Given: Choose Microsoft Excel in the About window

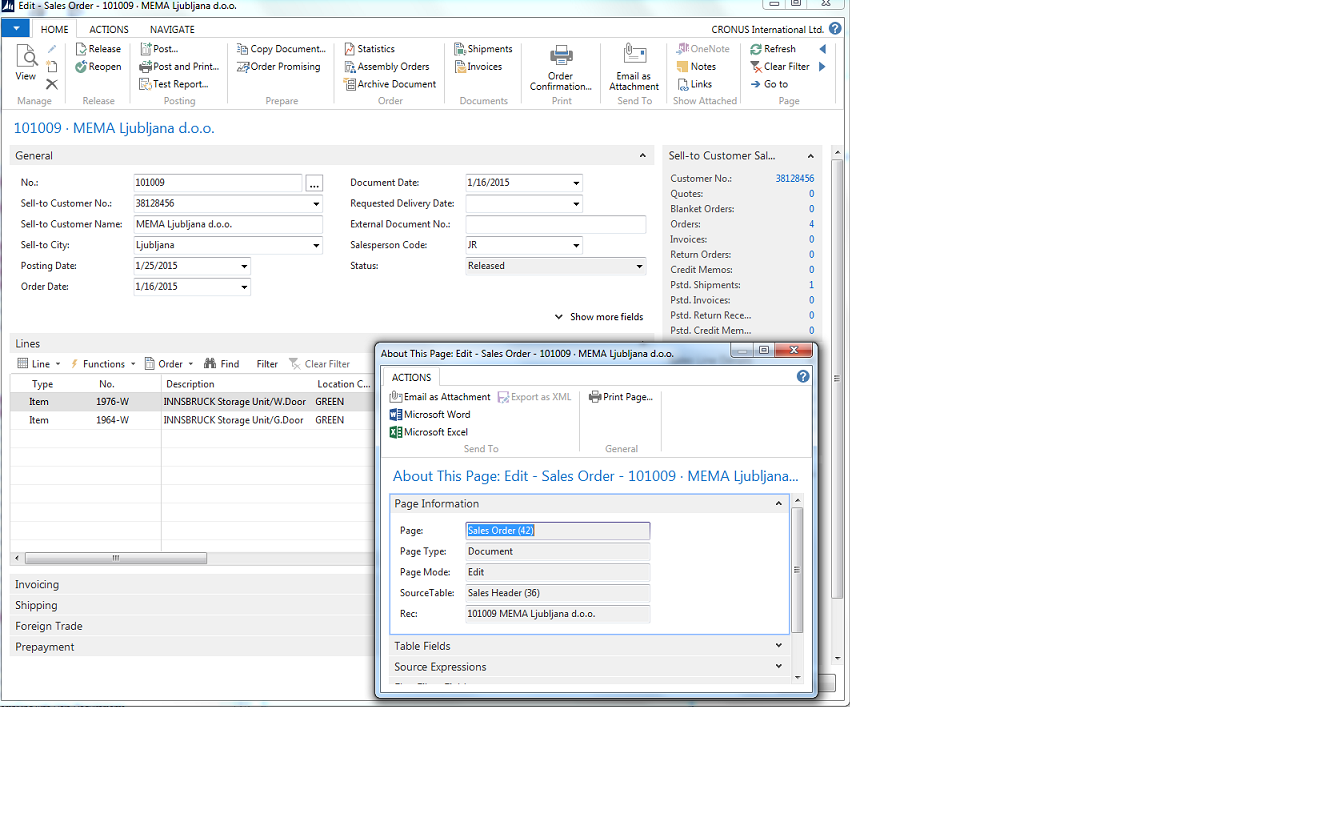Looking at the screenshot, I should [x=429, y=432].
